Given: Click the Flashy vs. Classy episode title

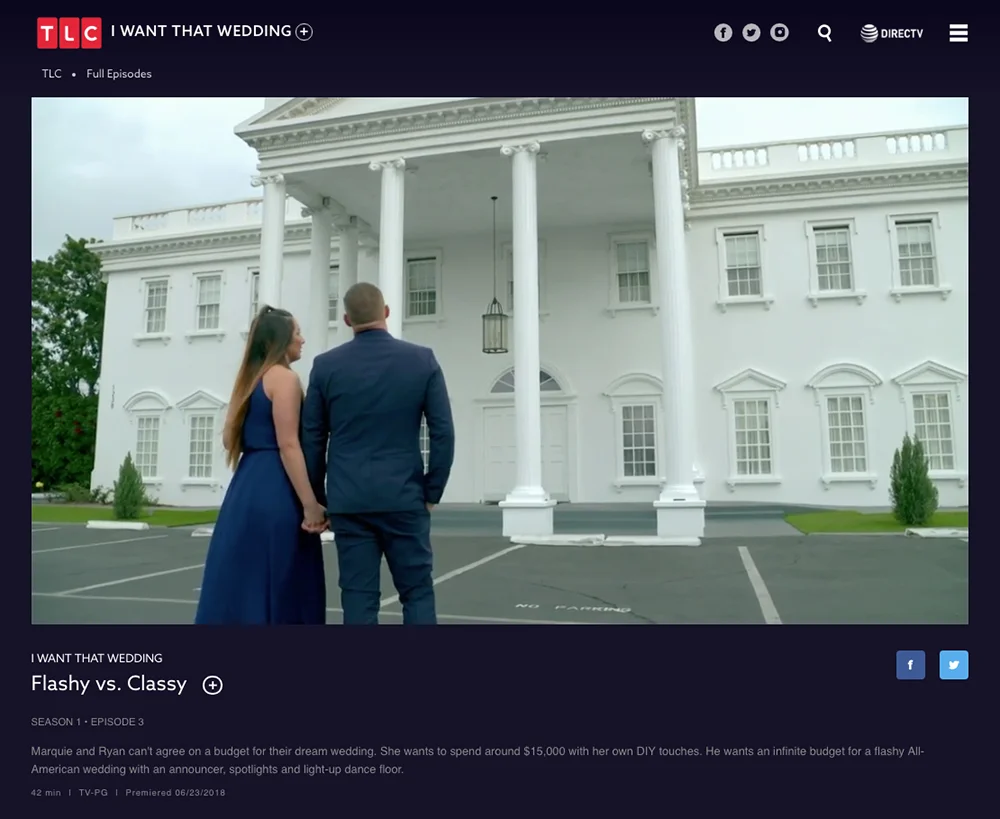Looking at the screenshot, I should 109,683.
